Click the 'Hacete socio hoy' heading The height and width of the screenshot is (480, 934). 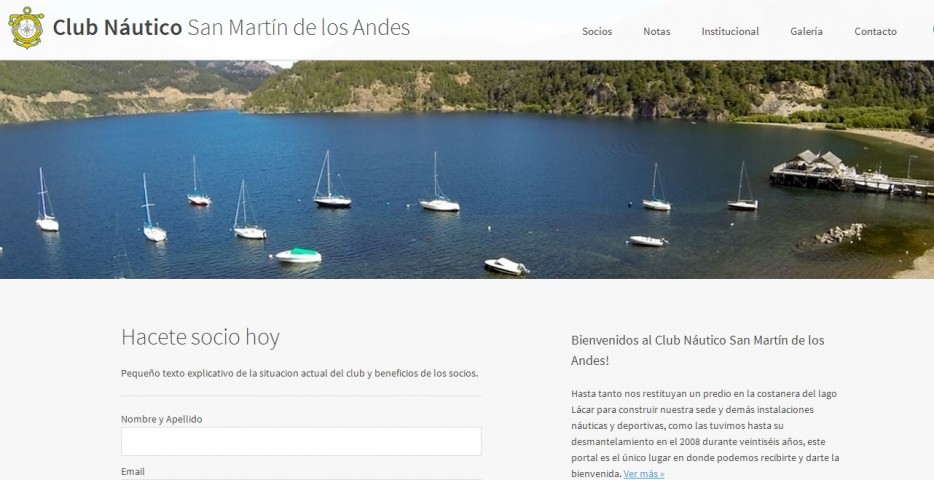(200, 337)
